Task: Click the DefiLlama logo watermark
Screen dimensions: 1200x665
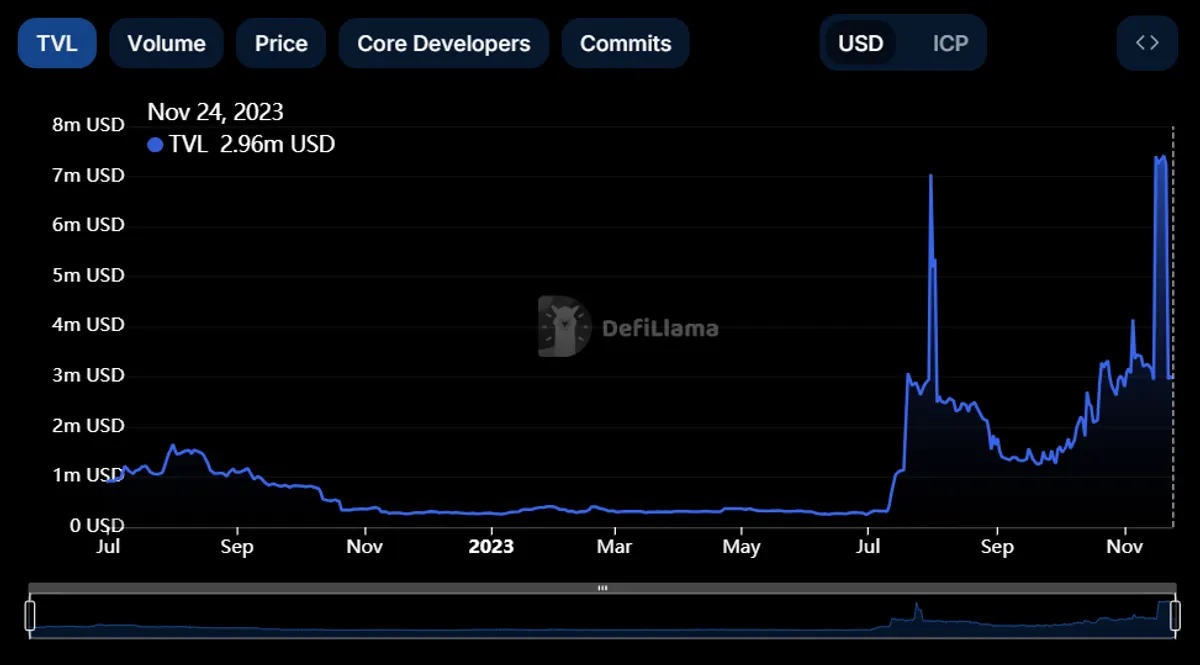Action: [x=628, y=326]
